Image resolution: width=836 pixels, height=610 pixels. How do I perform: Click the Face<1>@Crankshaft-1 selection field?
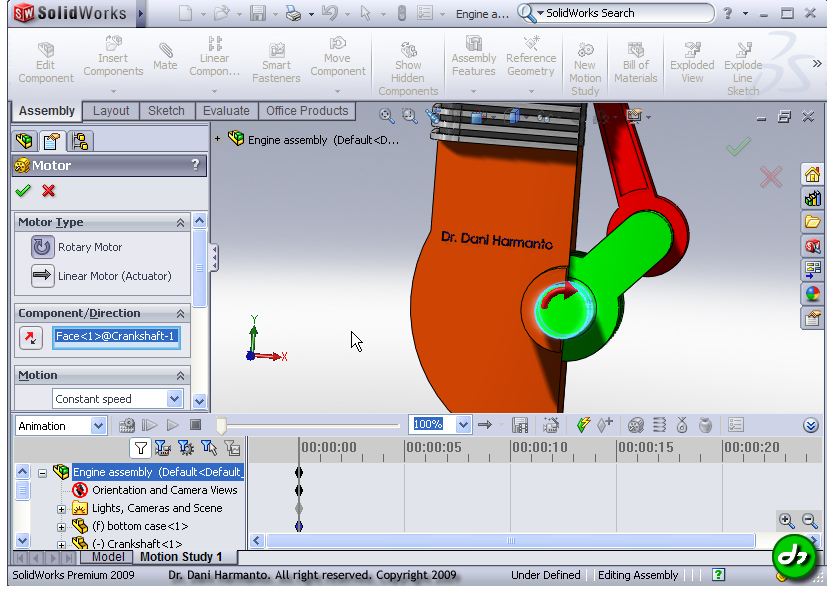point(116,337)
